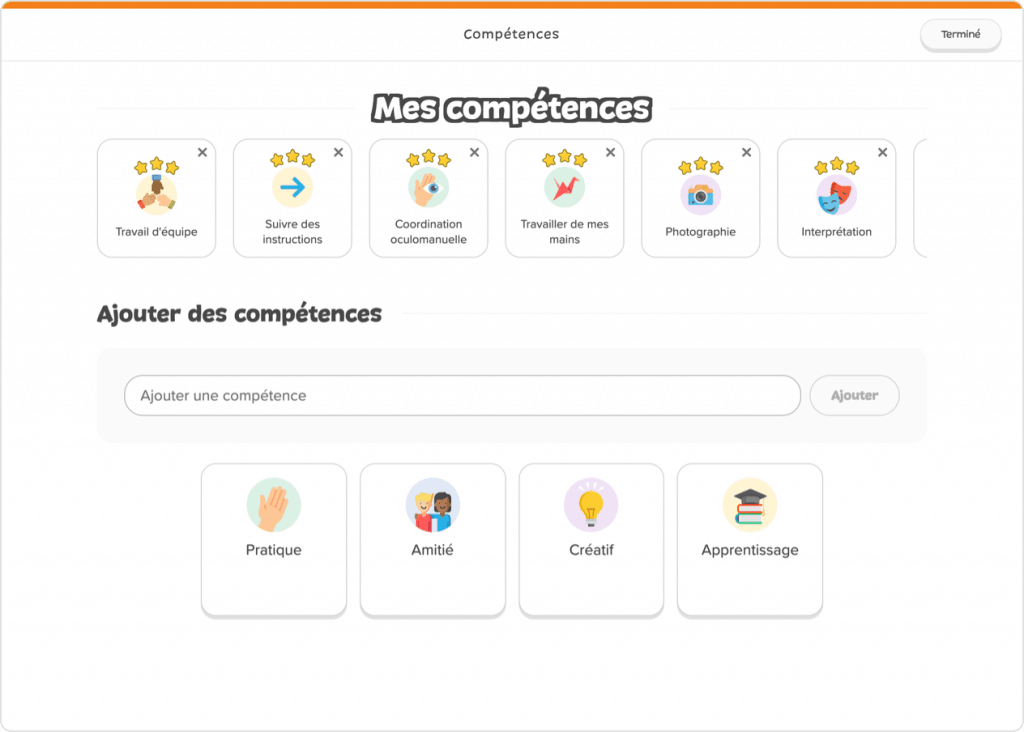
Task: Remove the Suivre des instructions skill
Action: (338, 153)
